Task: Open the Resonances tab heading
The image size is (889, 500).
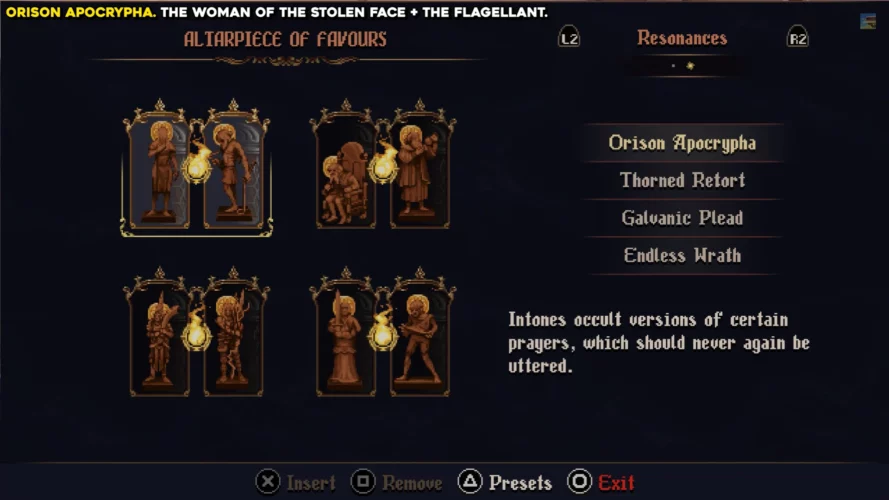Action: pos(682,38)
